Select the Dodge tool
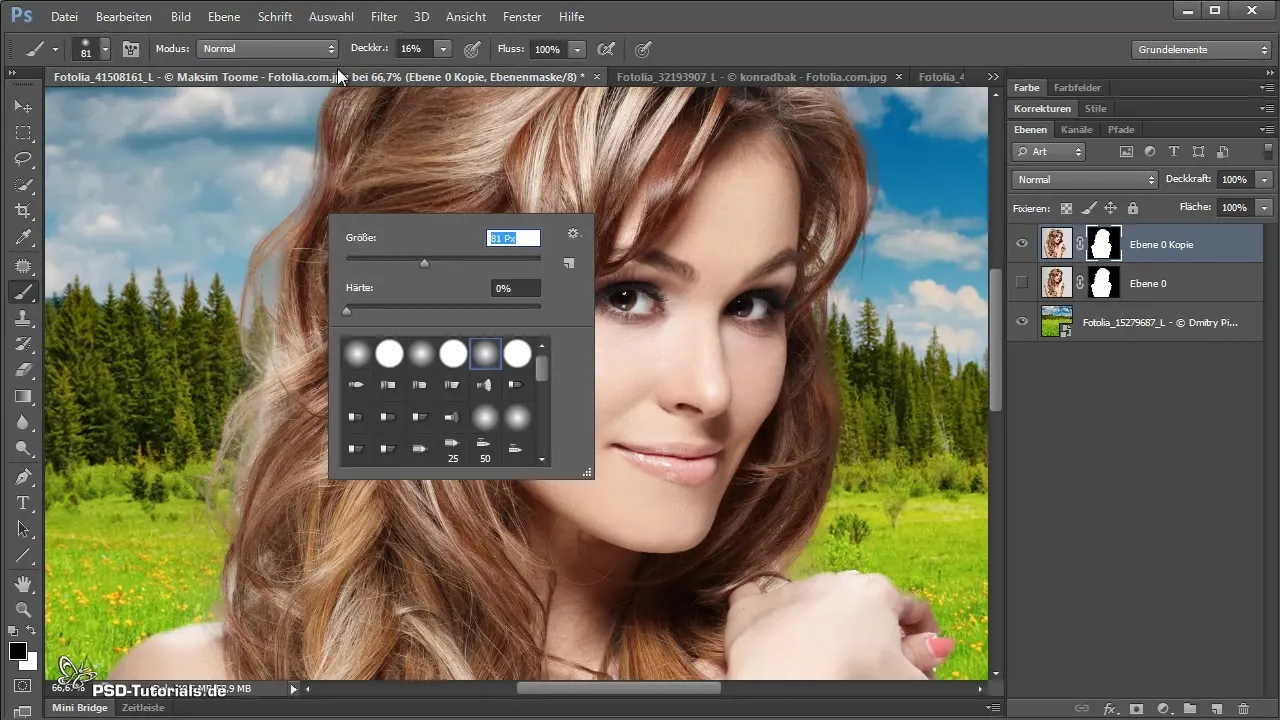Screen dimensions: 1280x720 coord(23,449)
